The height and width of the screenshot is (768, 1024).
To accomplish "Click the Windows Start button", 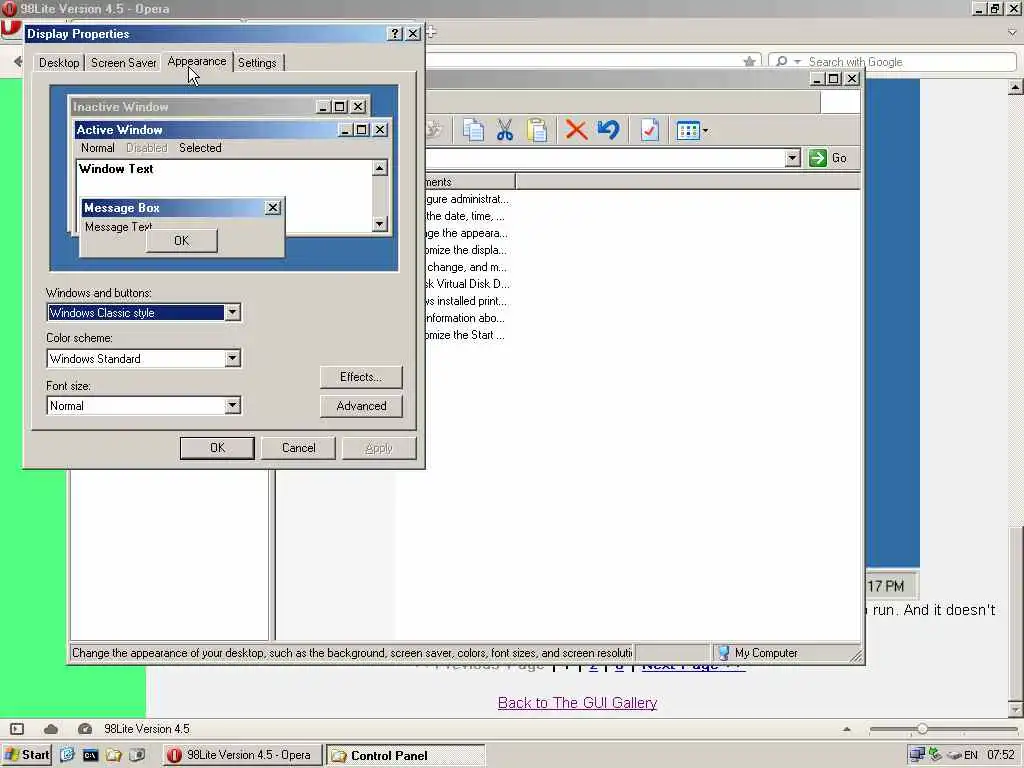I will (x=27, y=755).
